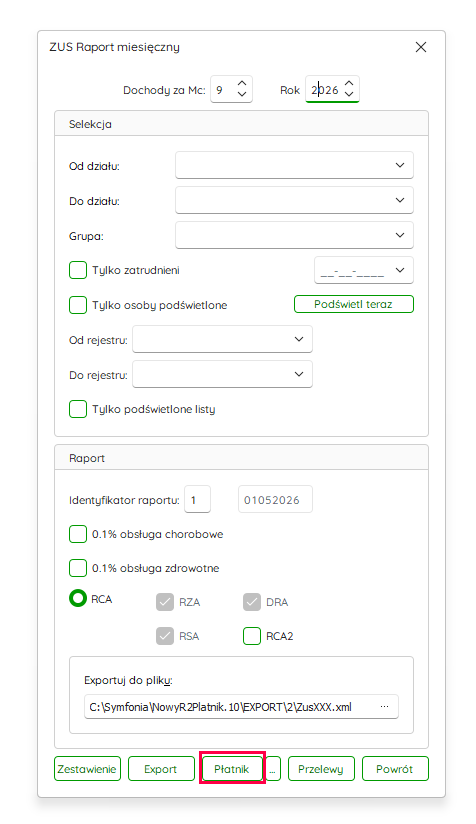Check the RCA2 checkbox
This screenshot has width=476, height=824.
(252, 636)
